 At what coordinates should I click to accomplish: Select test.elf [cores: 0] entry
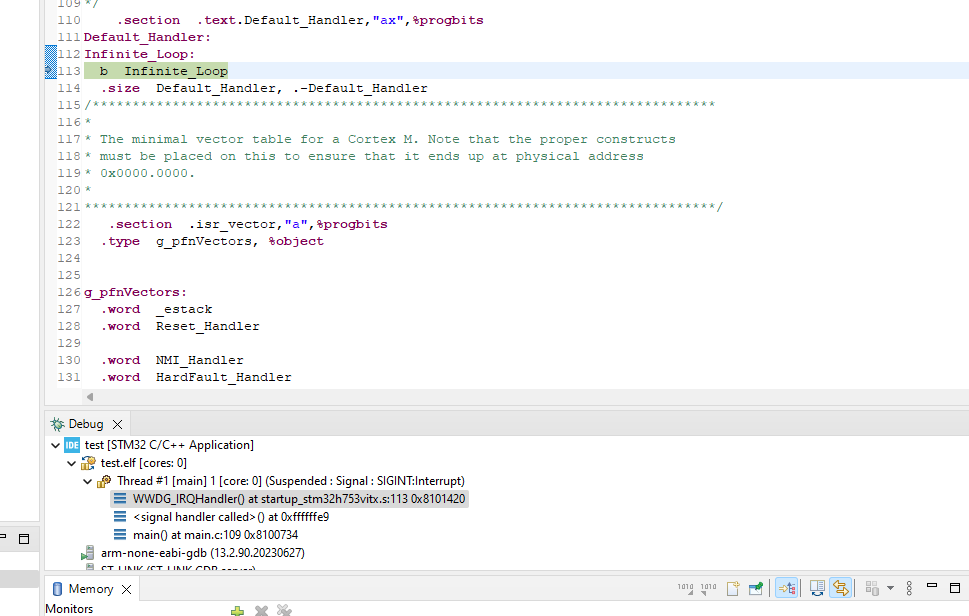(x=143, y=463)
